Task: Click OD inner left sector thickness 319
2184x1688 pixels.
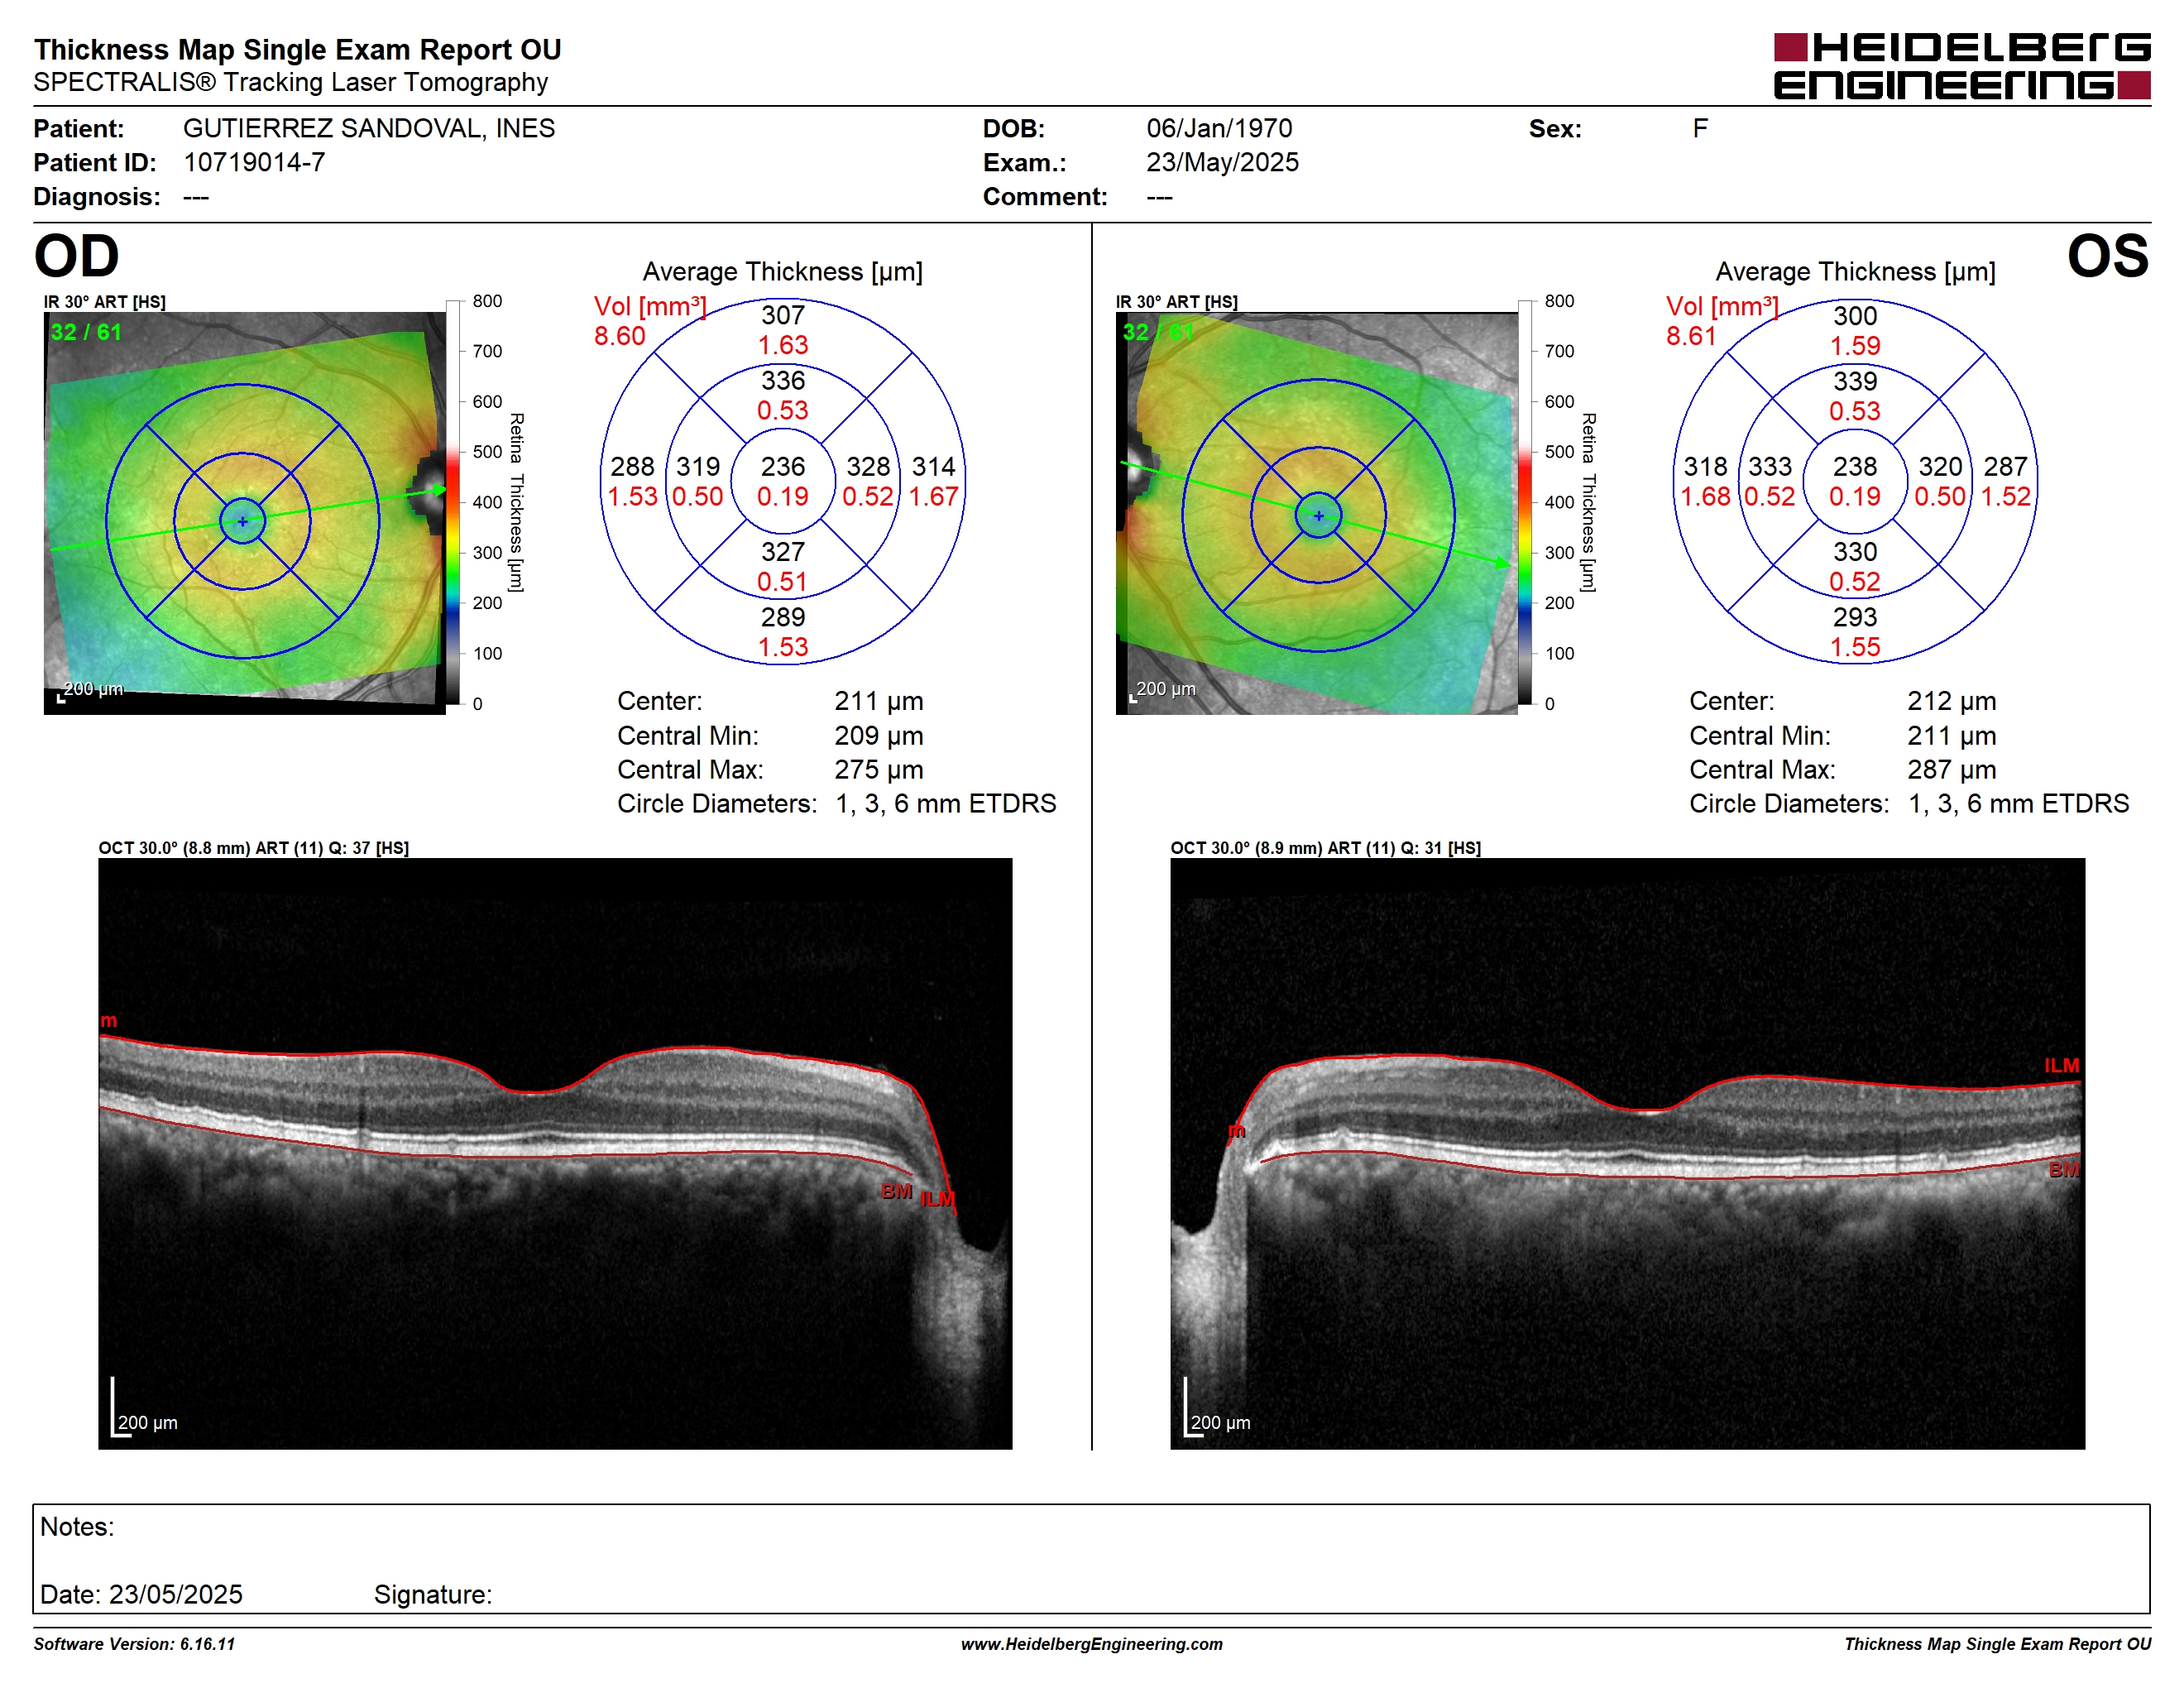Action: pos(698,466)
